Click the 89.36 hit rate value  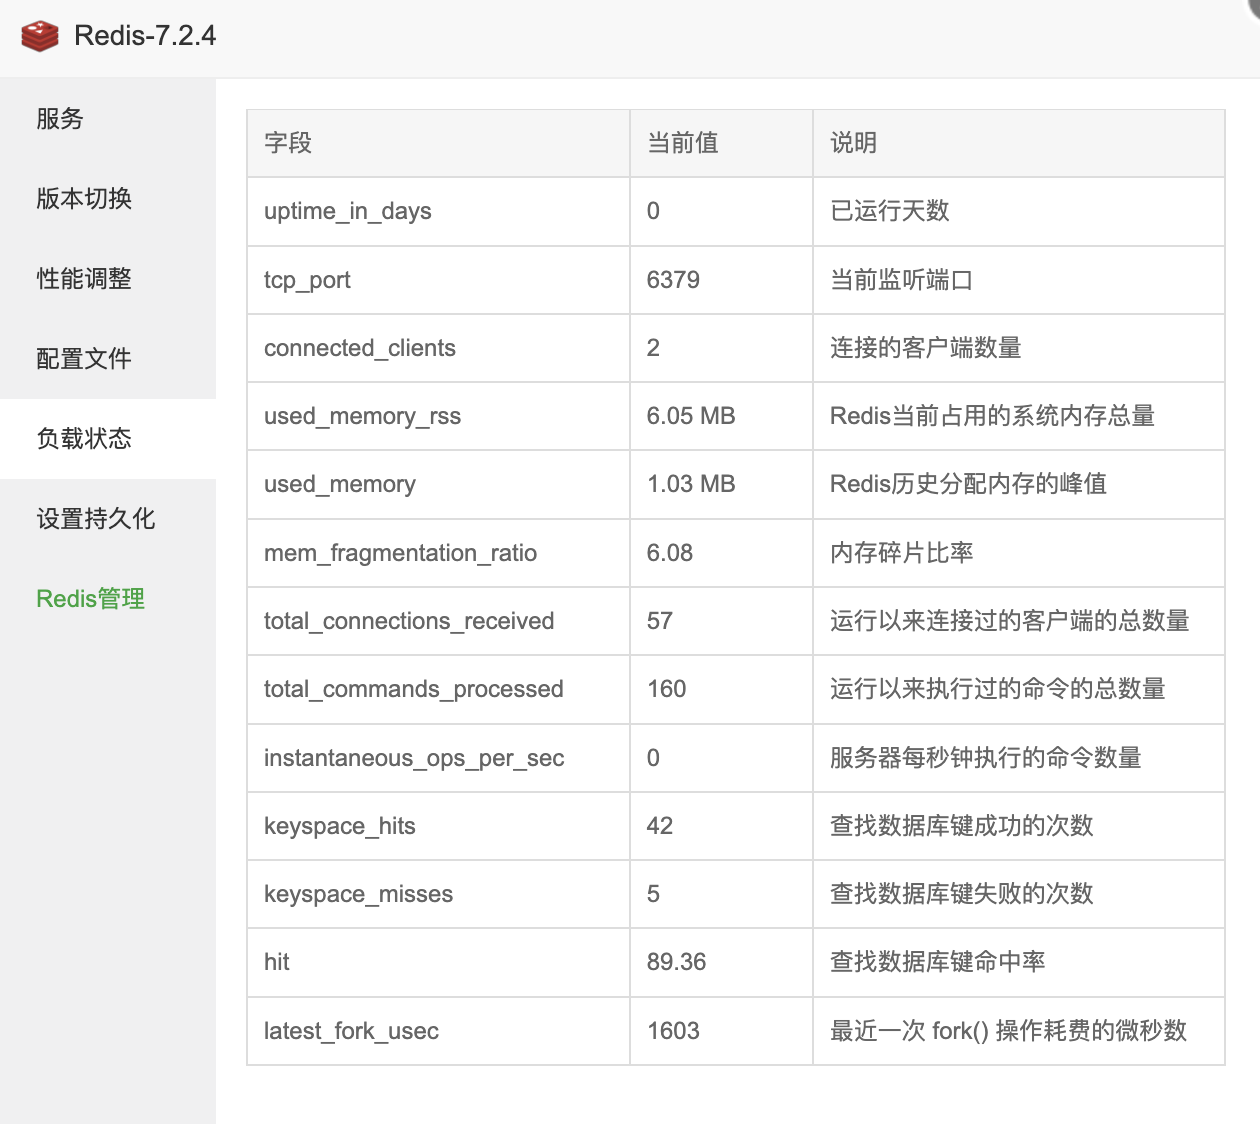pyautogui.click(x=676, y=962)
